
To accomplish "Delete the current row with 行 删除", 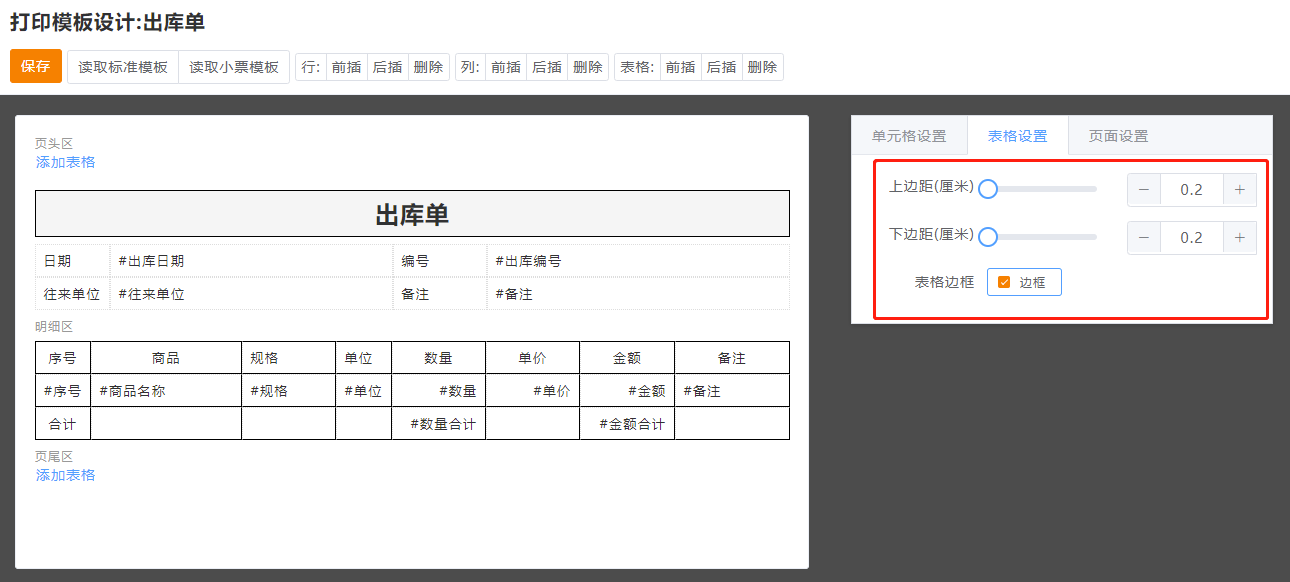I will (x=428, y=67).
